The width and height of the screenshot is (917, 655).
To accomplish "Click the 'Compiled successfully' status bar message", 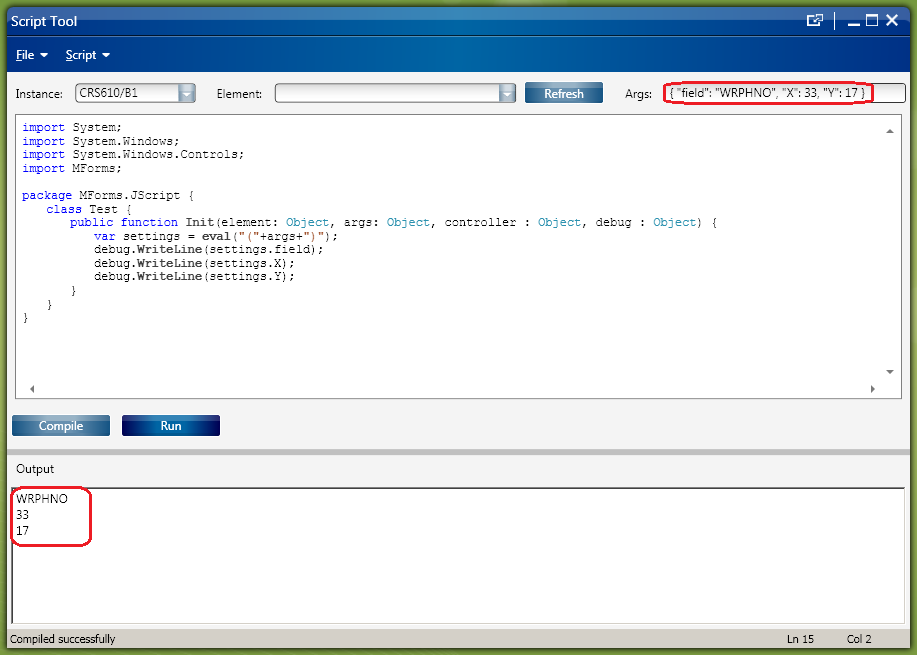I will point(63,639).
